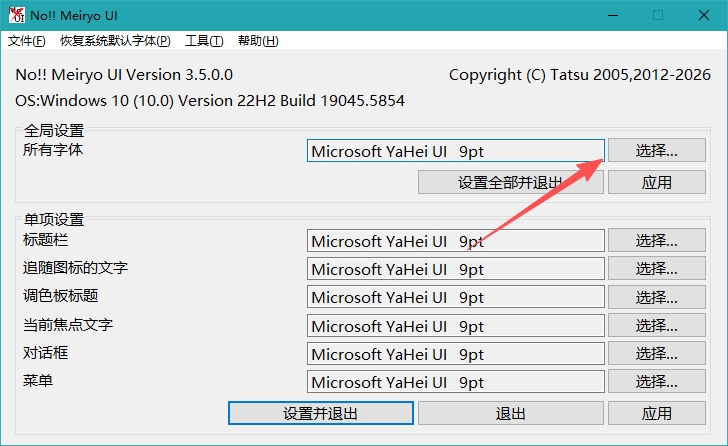Click the No!! Meiryo UI app icon

[x=17, y=15]
